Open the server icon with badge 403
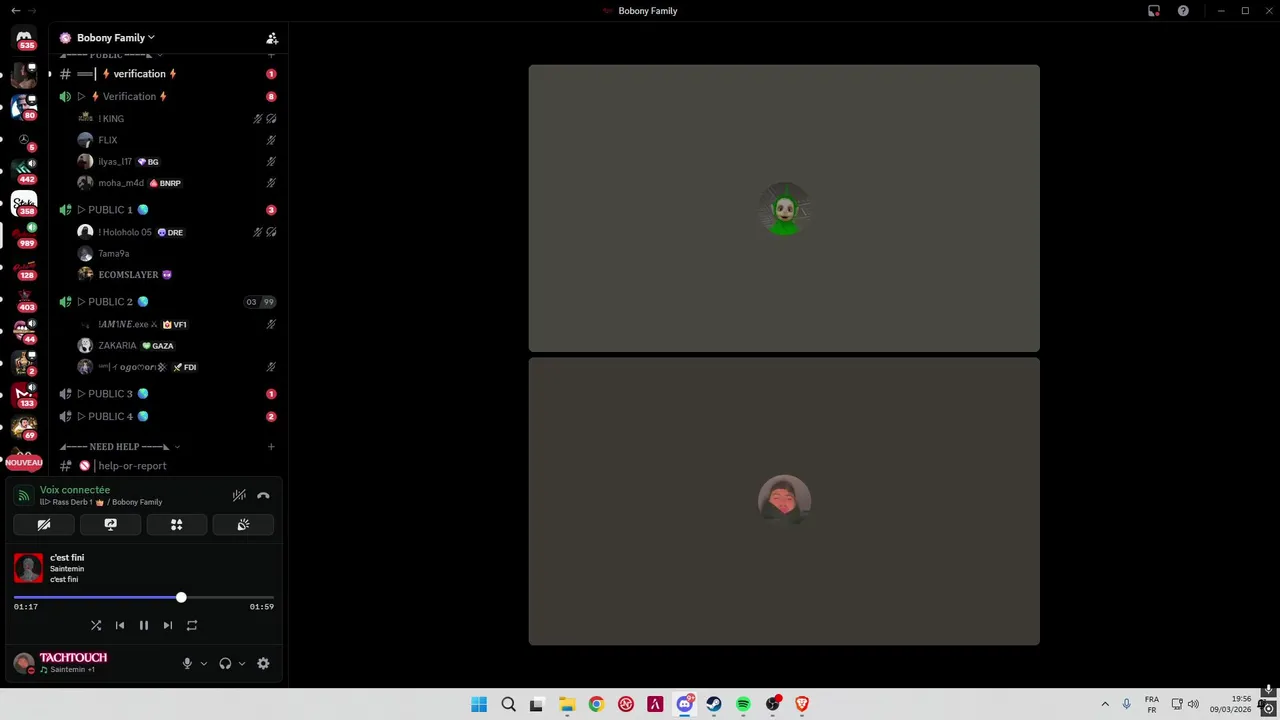Viewport: 1280px width, 720px height. (24, 300)
